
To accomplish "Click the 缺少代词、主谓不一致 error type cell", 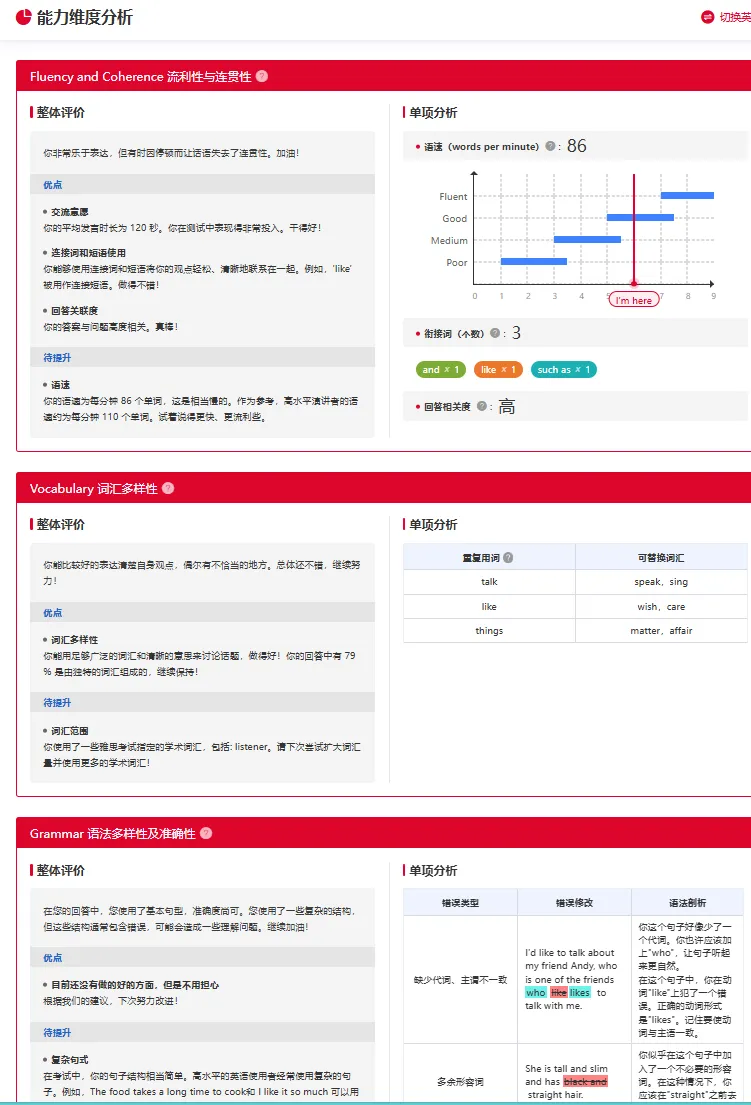I will [x=460, y=980].
